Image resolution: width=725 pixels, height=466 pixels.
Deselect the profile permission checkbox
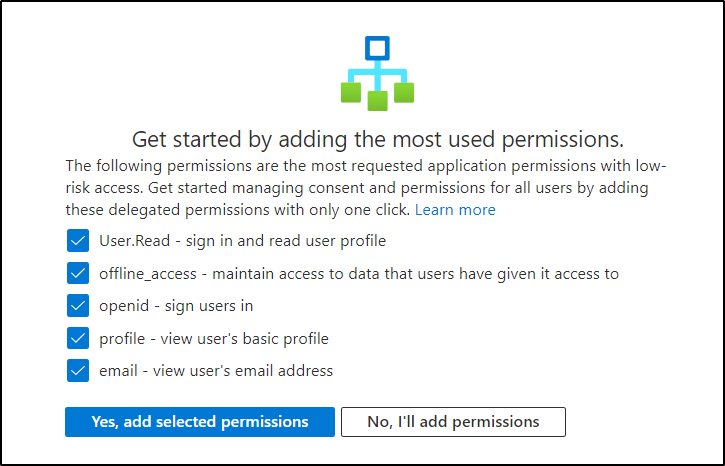coord(78,338)
